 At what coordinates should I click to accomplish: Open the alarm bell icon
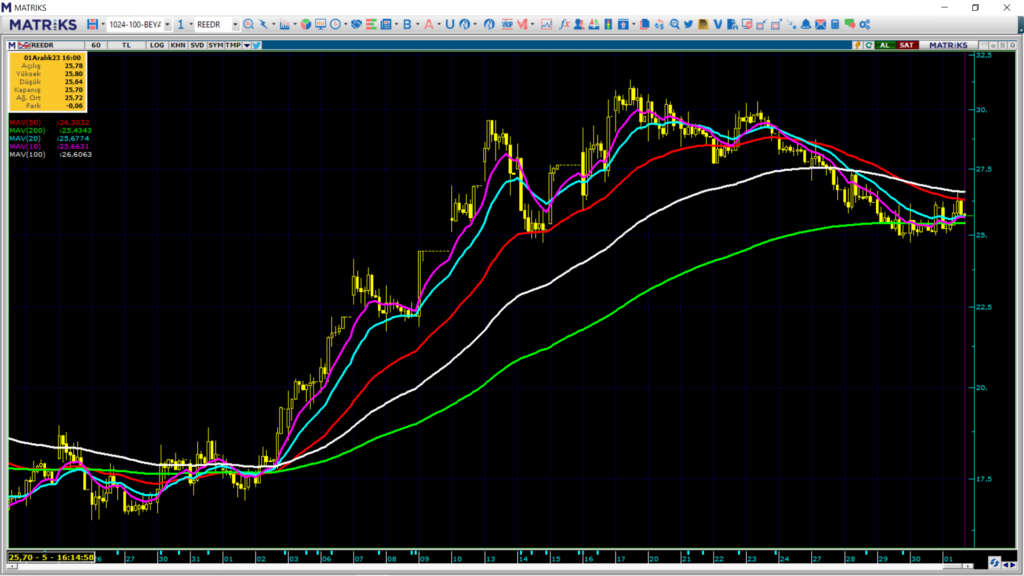tap(805, 24)
